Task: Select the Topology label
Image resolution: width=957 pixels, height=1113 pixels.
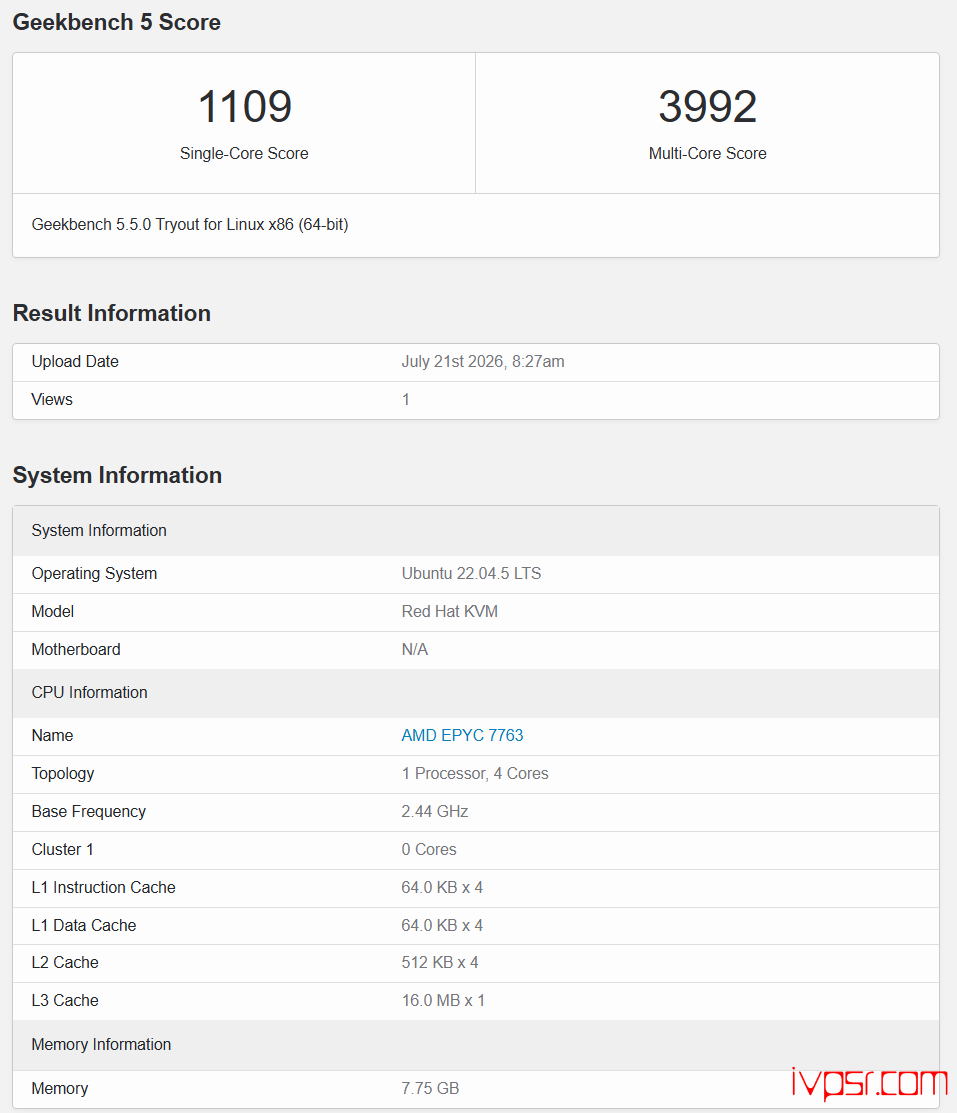Action: tap(62, 774)
